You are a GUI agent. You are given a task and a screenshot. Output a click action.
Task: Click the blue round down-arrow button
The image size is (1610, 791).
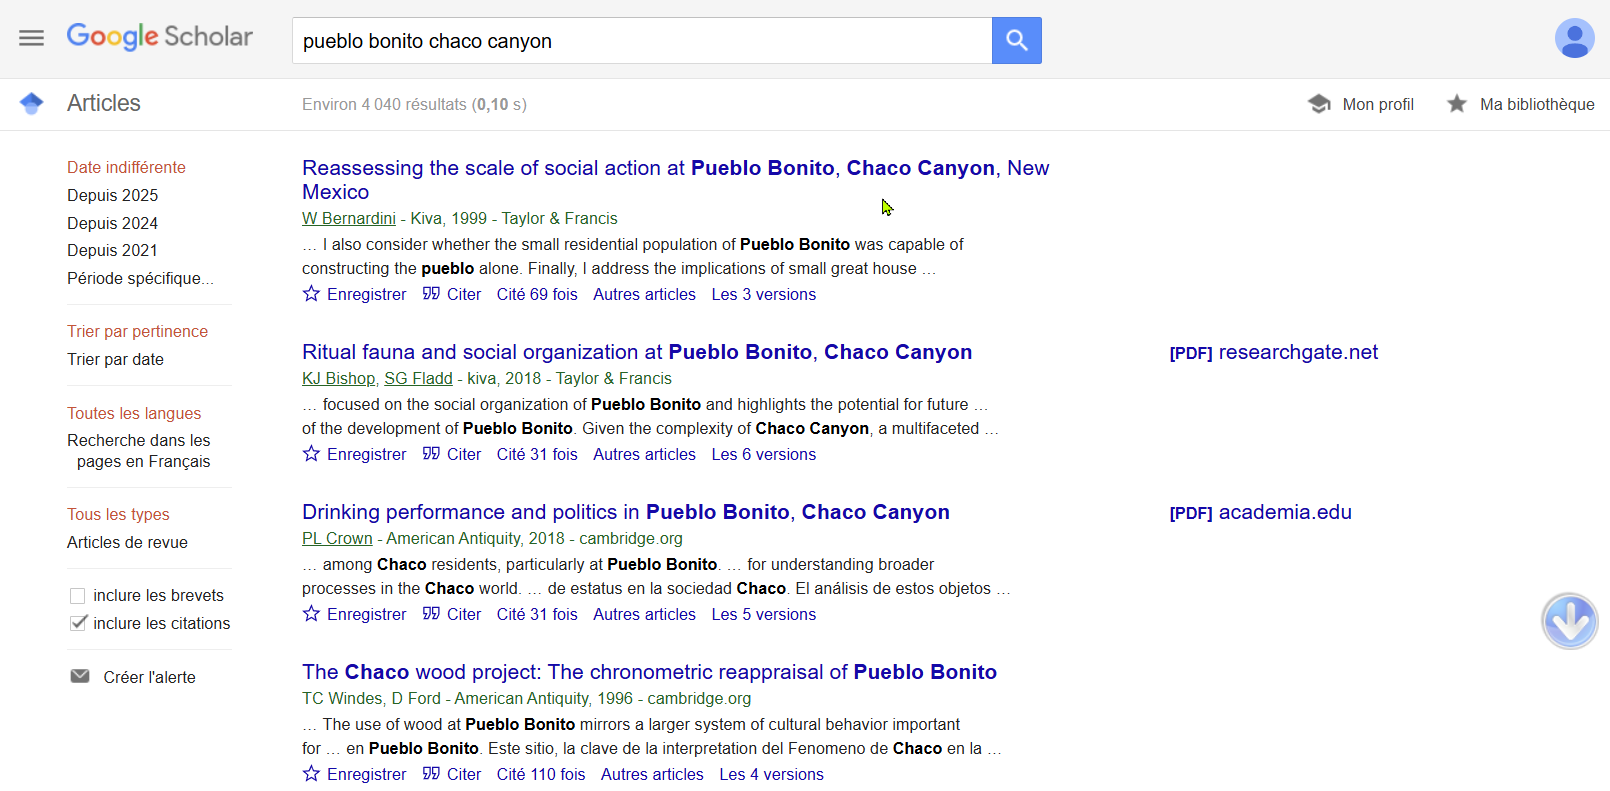point(1569,621)
